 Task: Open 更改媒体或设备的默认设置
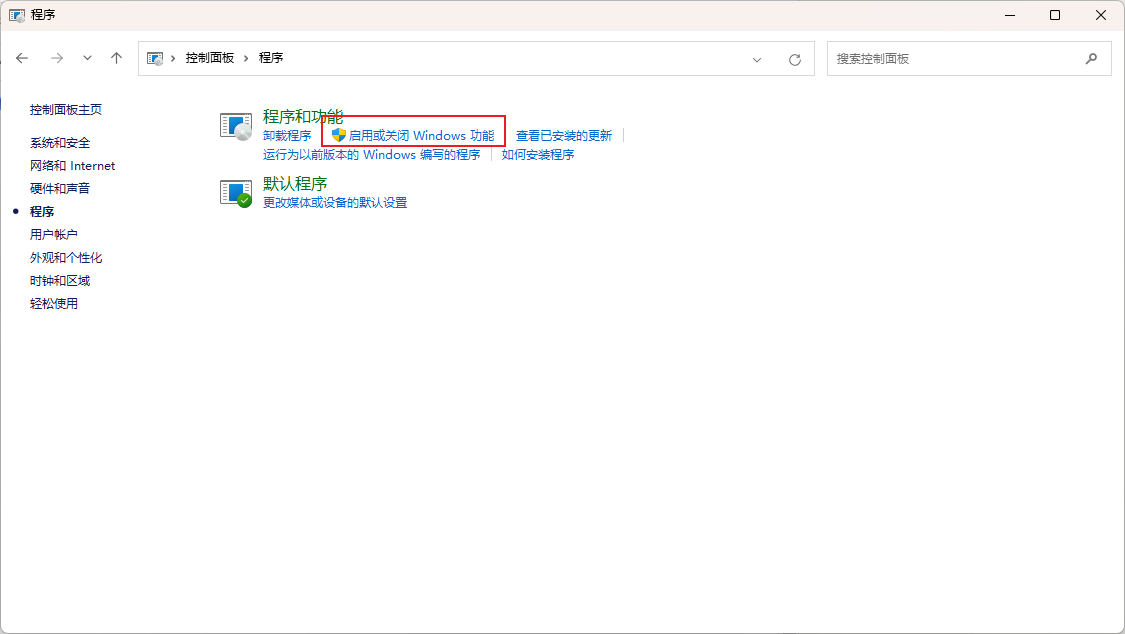click(335, 203)
